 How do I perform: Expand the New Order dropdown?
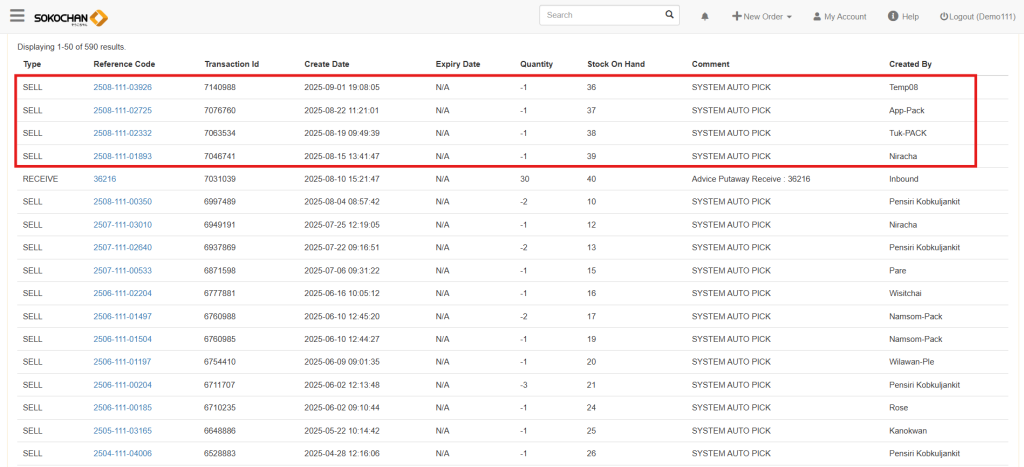point(762,17)
